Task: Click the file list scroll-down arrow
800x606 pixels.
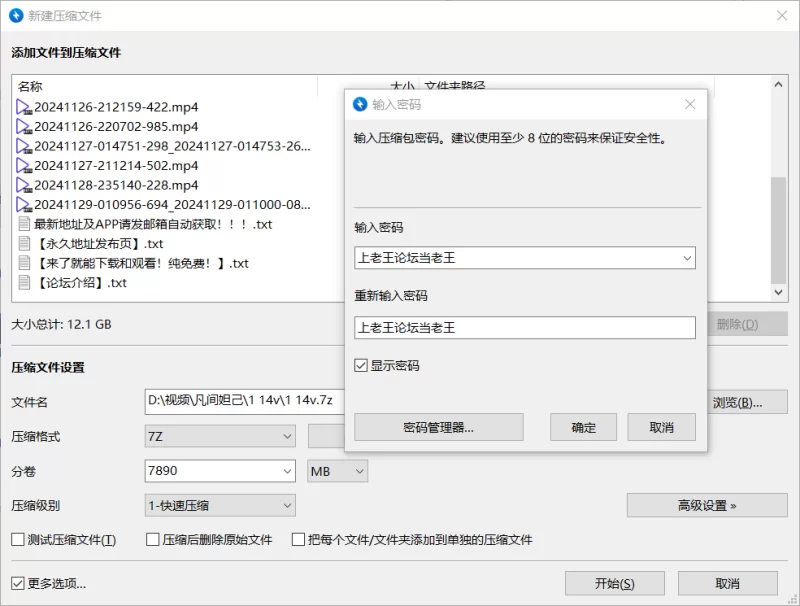Action: pyautogui.click(x=778, y=292)
